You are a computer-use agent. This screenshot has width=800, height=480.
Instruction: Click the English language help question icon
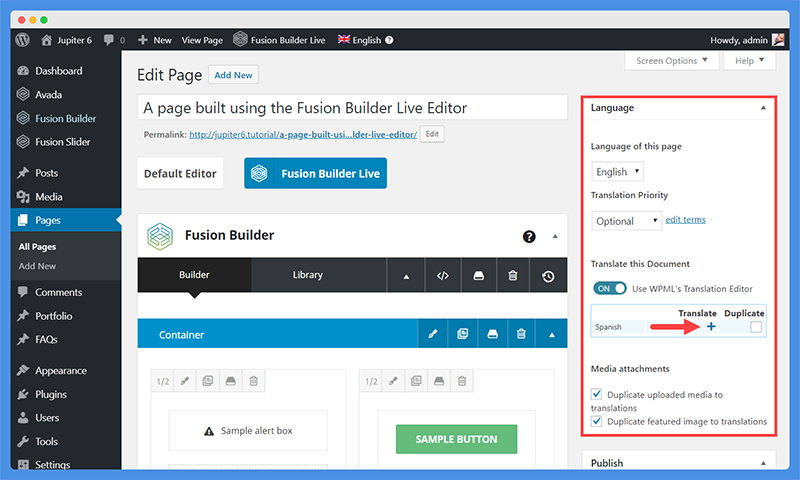(389, 40)
